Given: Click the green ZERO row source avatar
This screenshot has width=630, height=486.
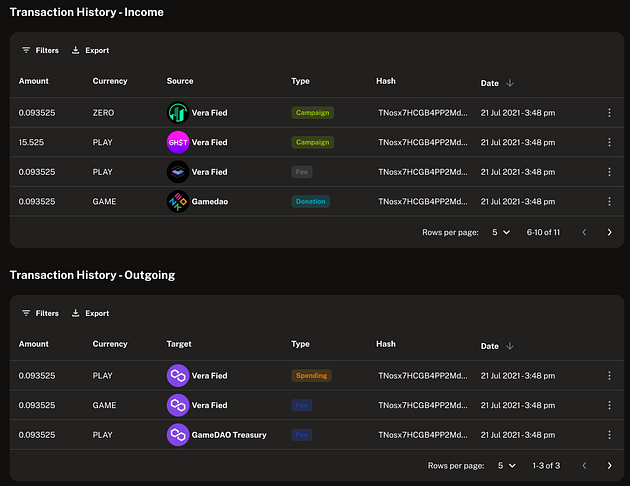Looking at the screenshot, I should point(177,113).
